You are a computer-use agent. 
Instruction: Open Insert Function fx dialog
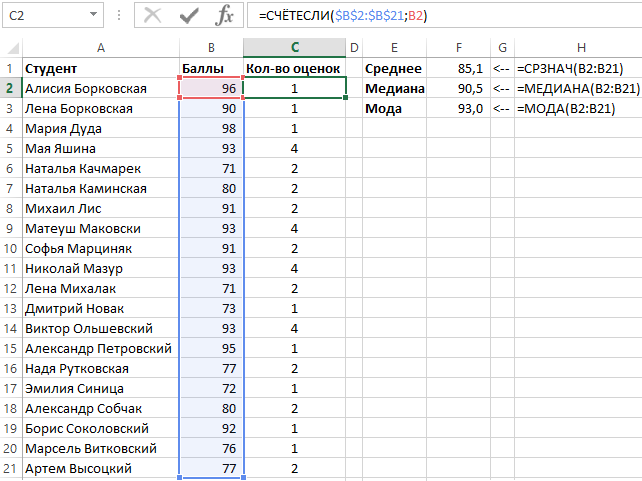coord(225,15)
